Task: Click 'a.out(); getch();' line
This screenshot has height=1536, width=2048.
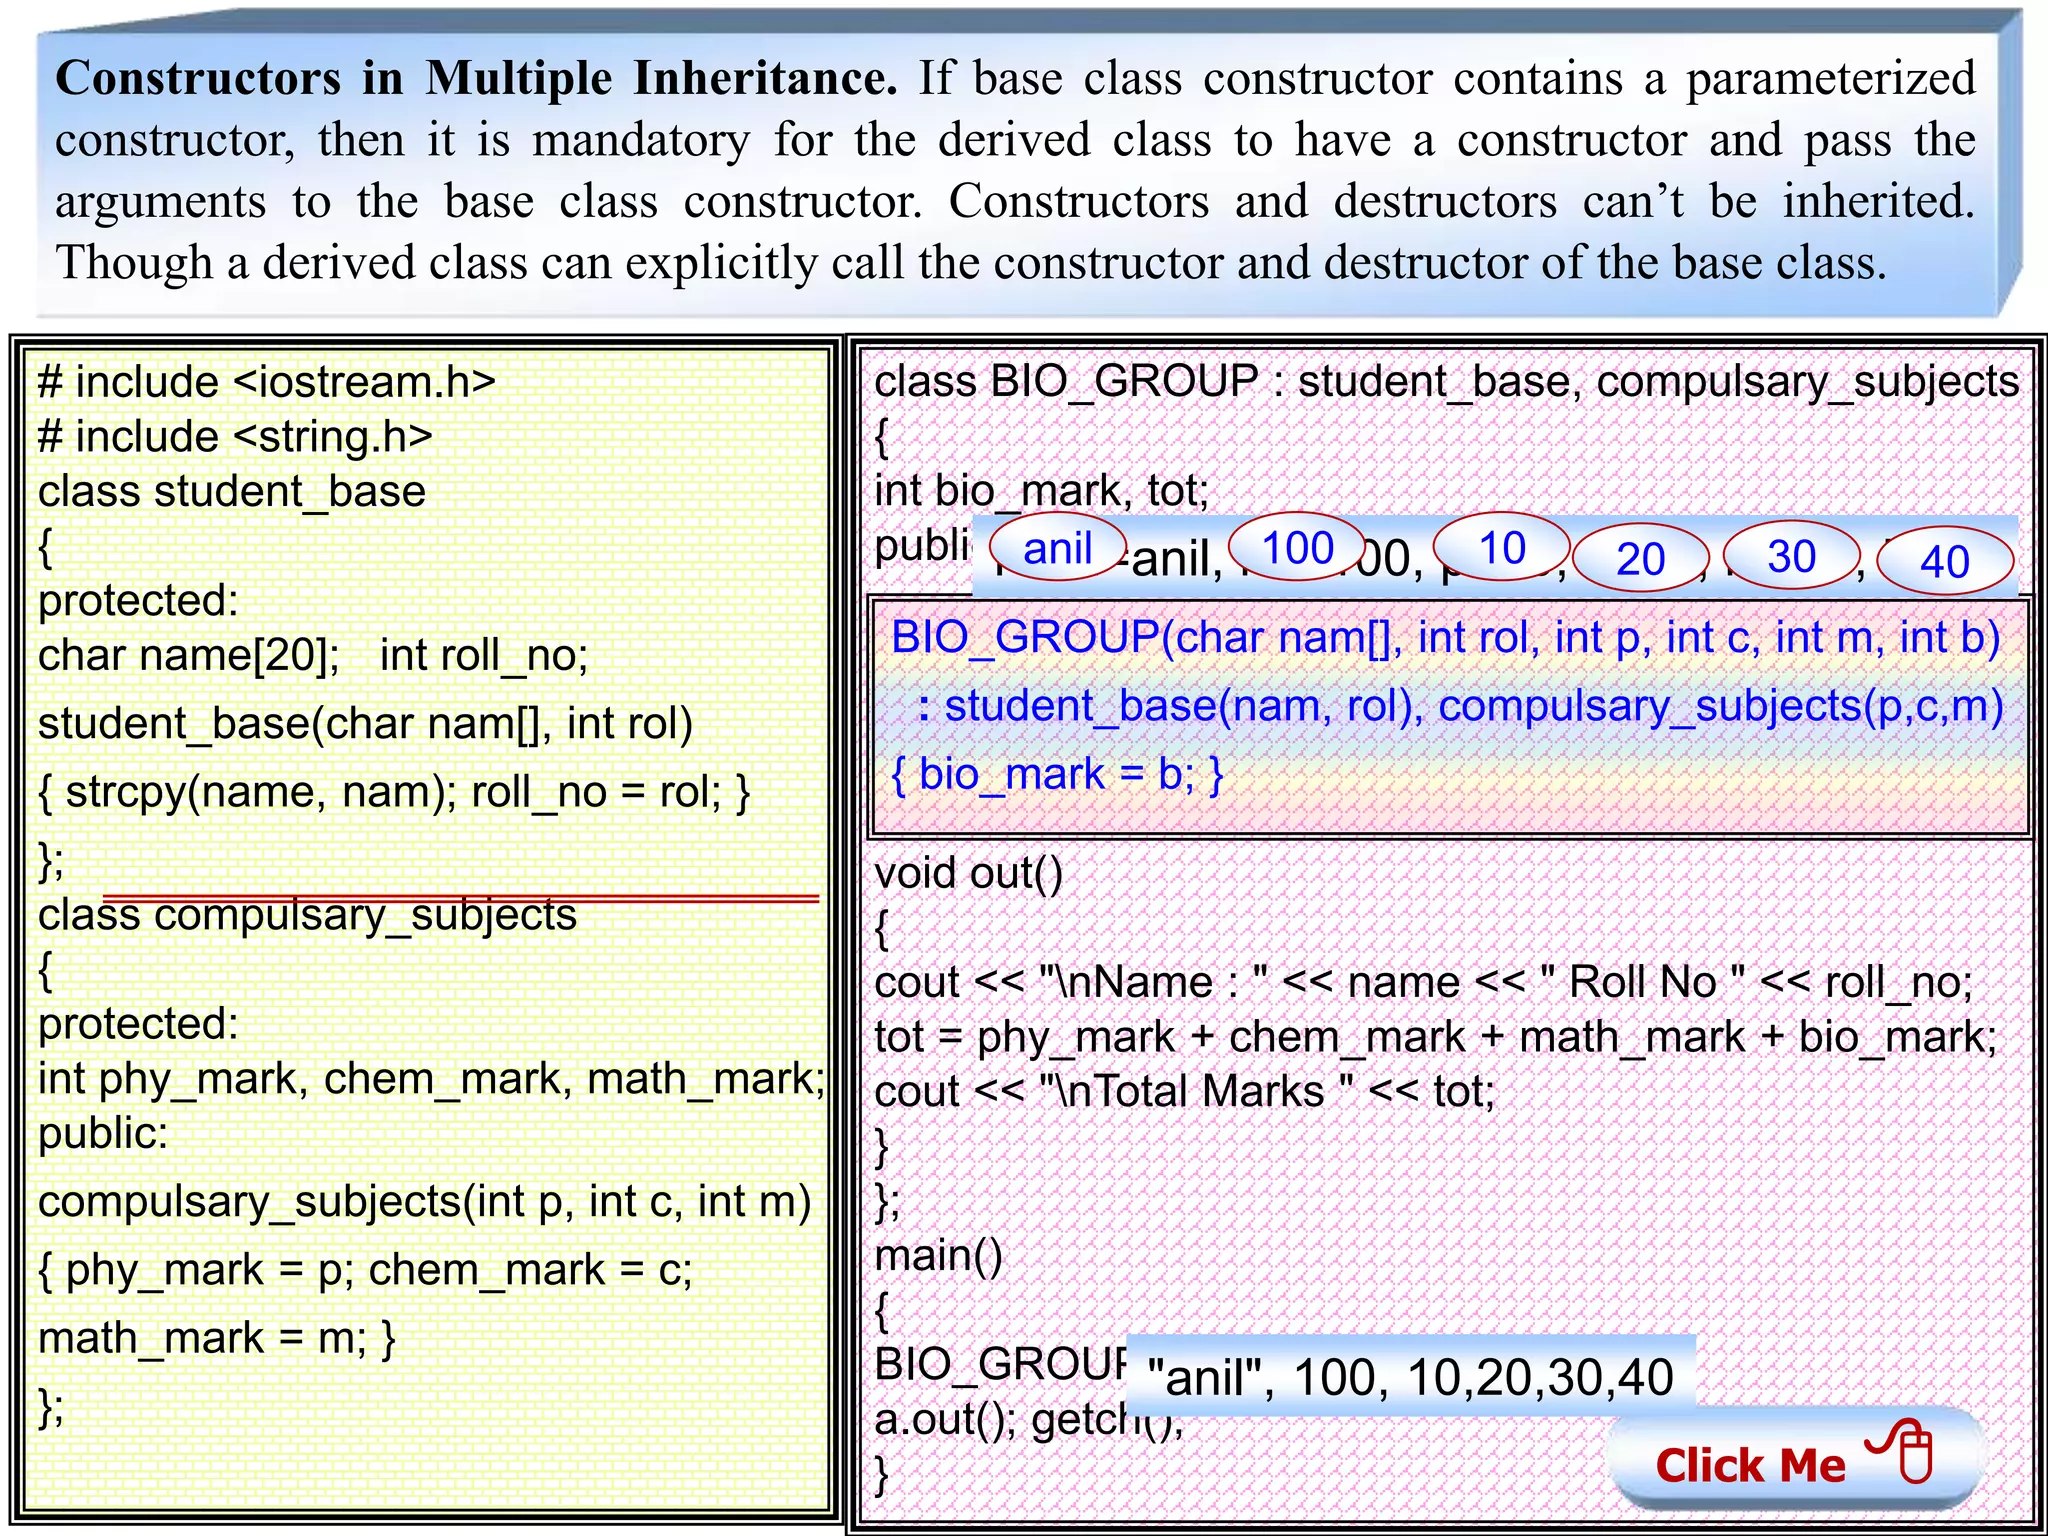Action: click(1028, 1419)
